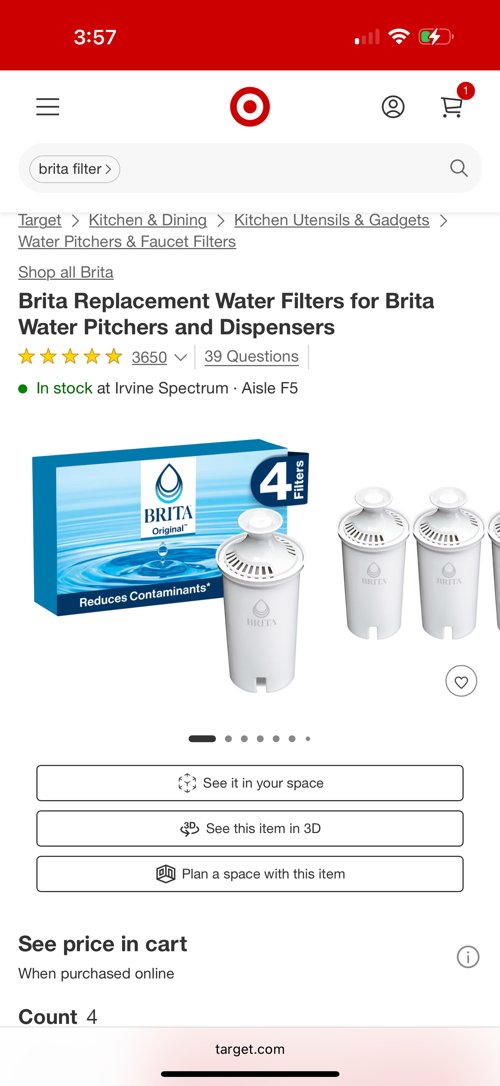Open the hamburger navigation menu
This screenshot has height=1086, width=500.
click(x=48, y=107)
